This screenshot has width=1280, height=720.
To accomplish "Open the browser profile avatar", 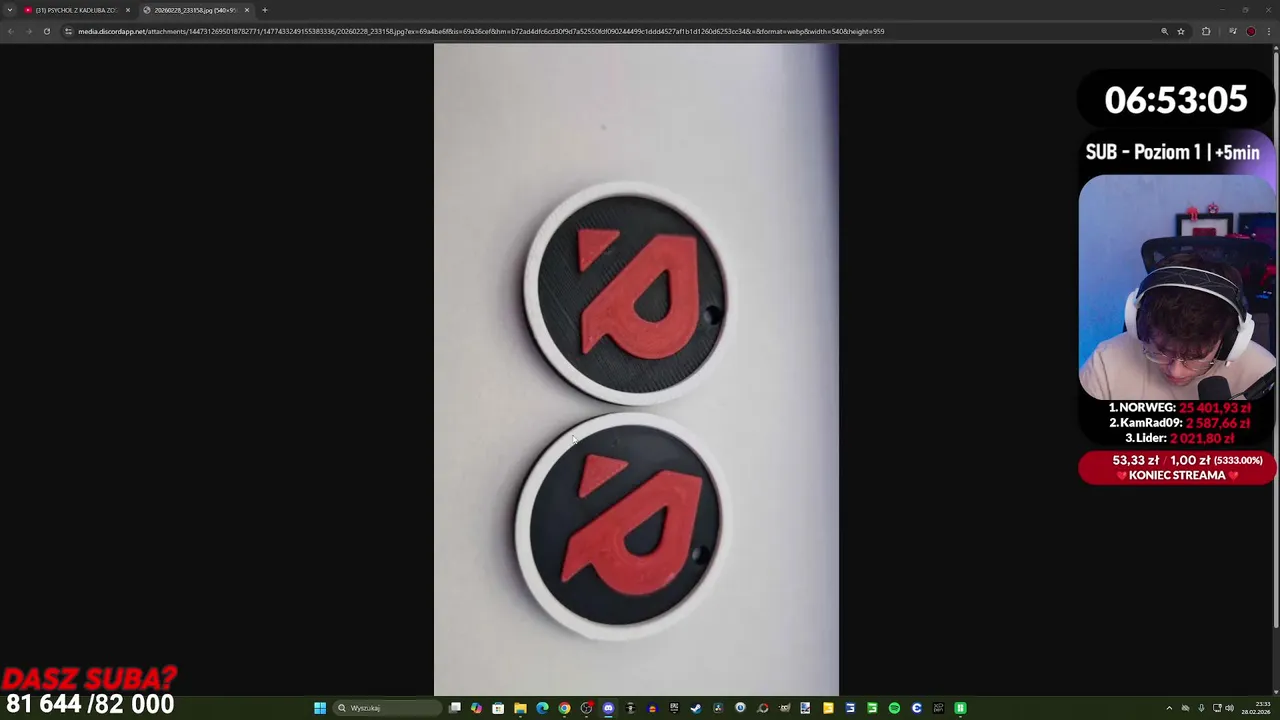I will (1251, 31).
